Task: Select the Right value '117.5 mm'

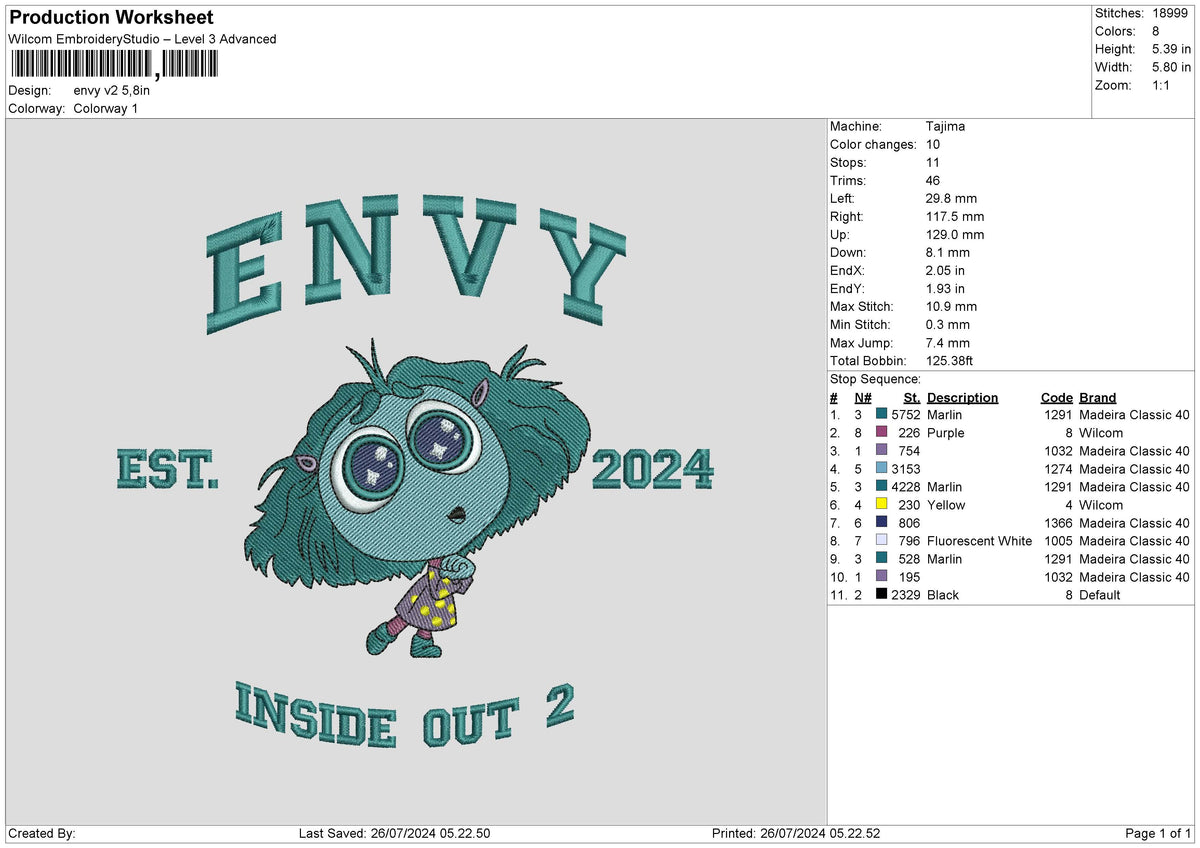Action: [955, 217]
